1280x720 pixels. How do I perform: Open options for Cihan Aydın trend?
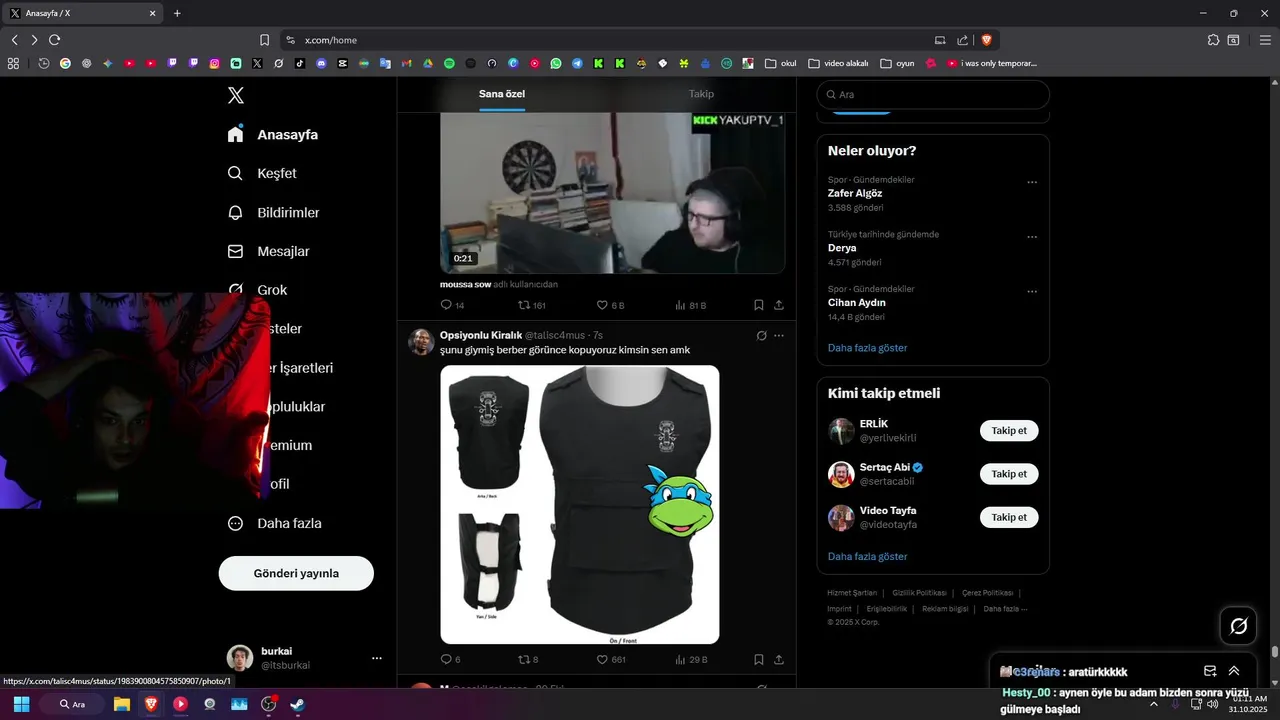1032,291
